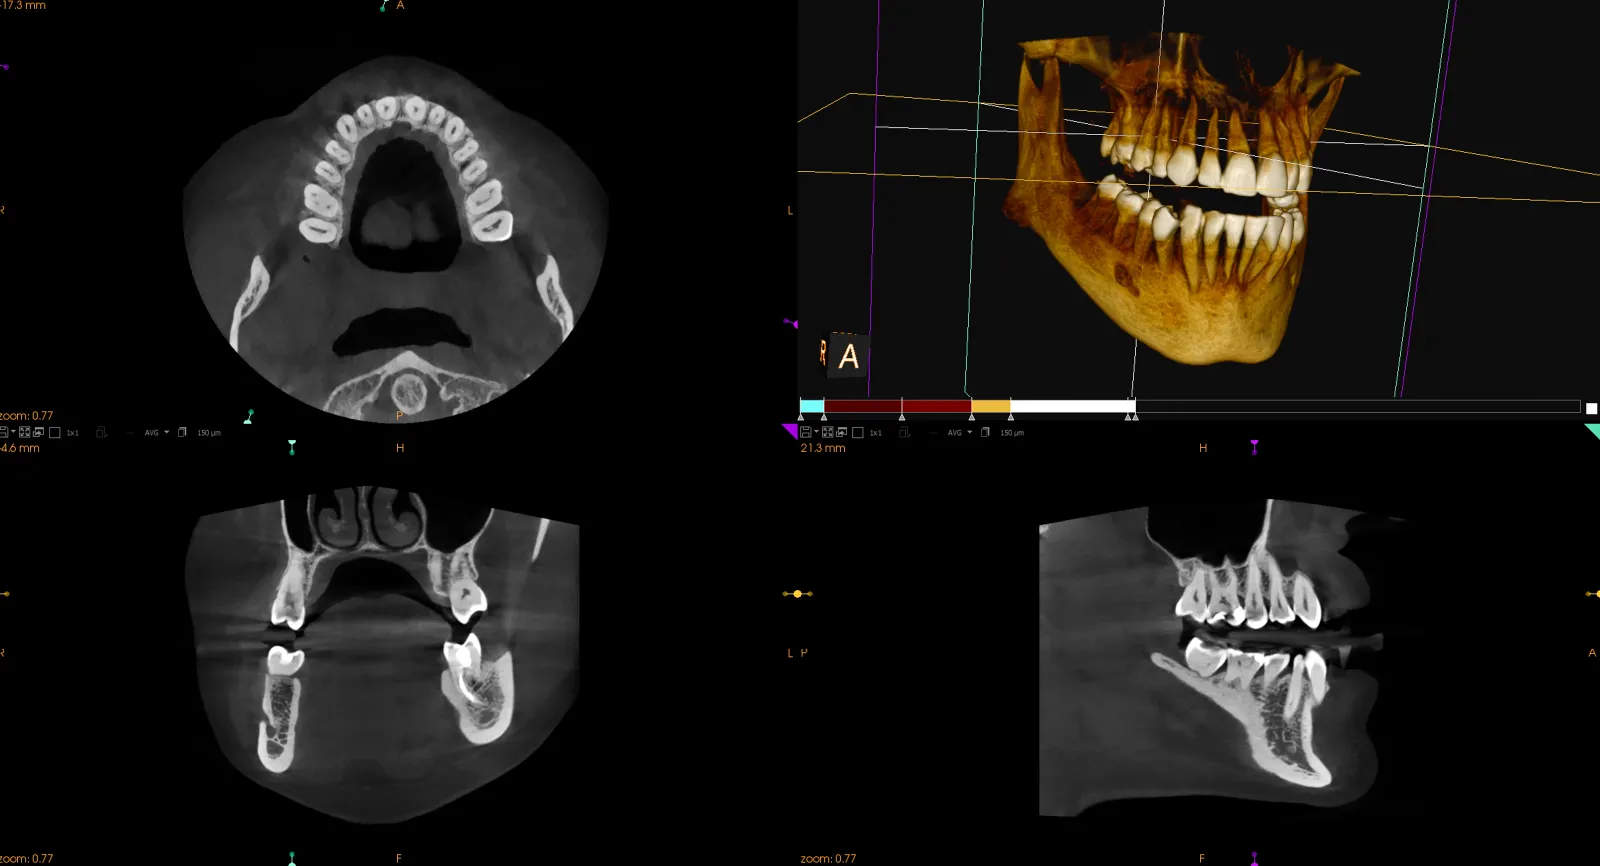
Task: Click the 150 µm slice thickness in sagittal toolbar
Action: (1012, 433)
